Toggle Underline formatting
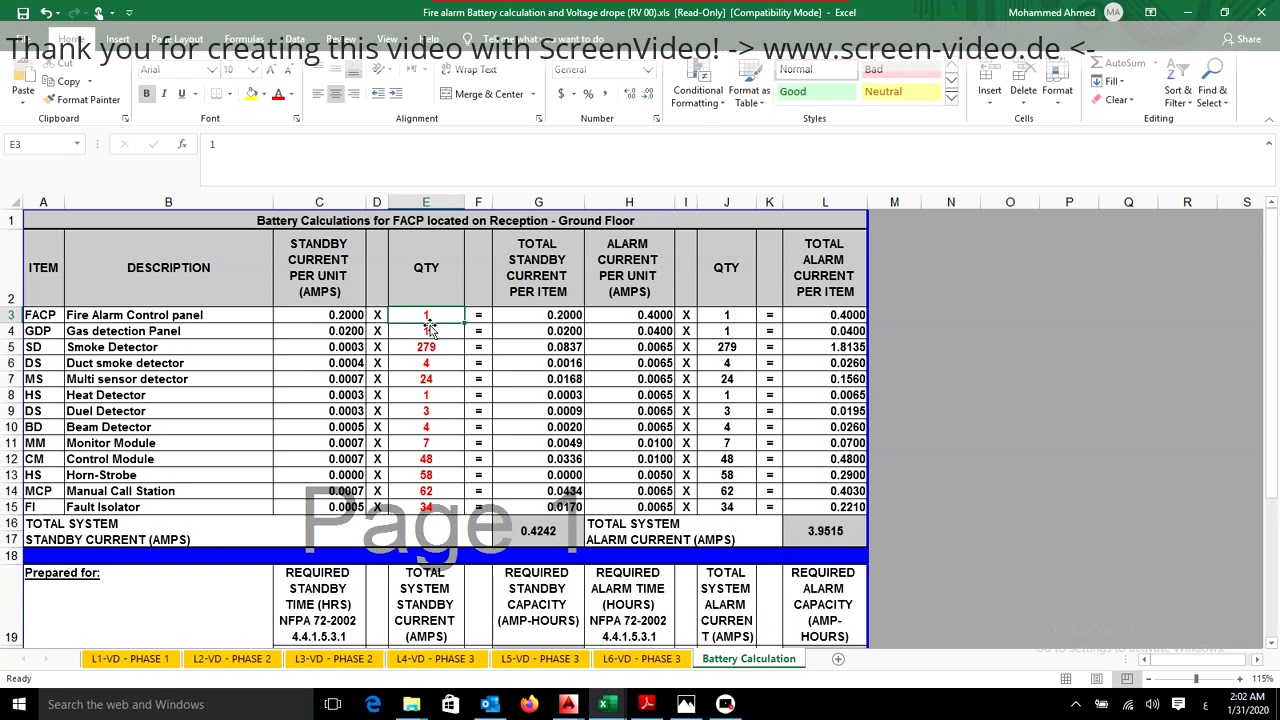Image resolution: width=1280 pixels, height=720 pixels. [x=181, y=94]
